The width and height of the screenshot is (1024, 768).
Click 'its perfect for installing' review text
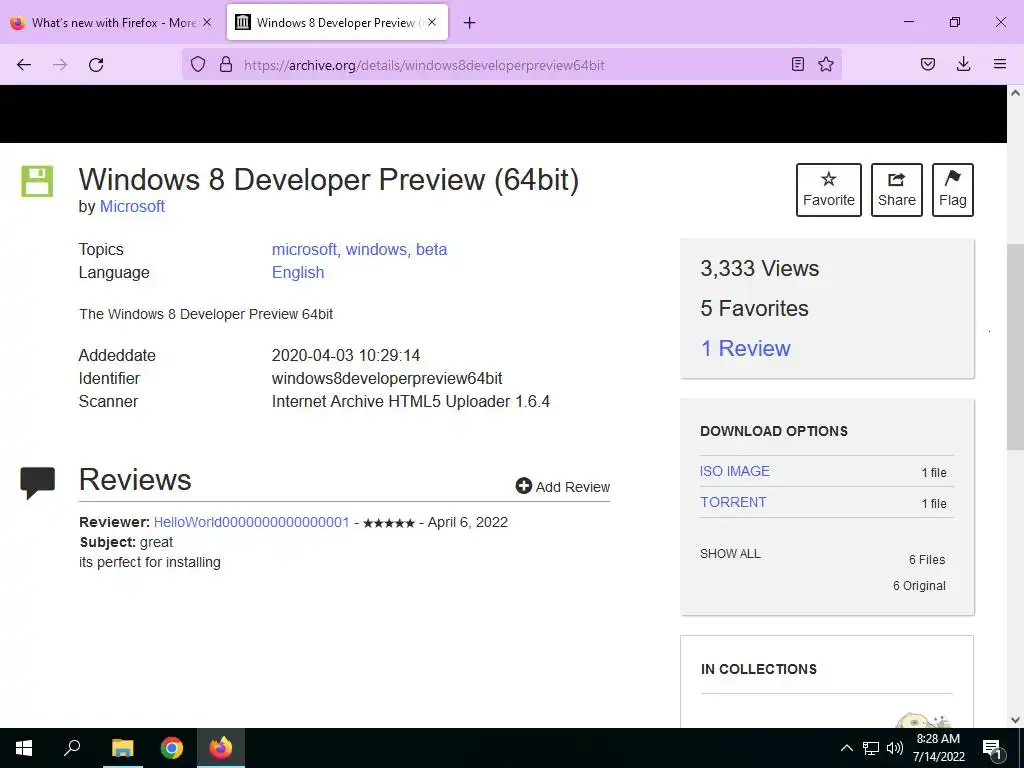click(x=150, y=562)
